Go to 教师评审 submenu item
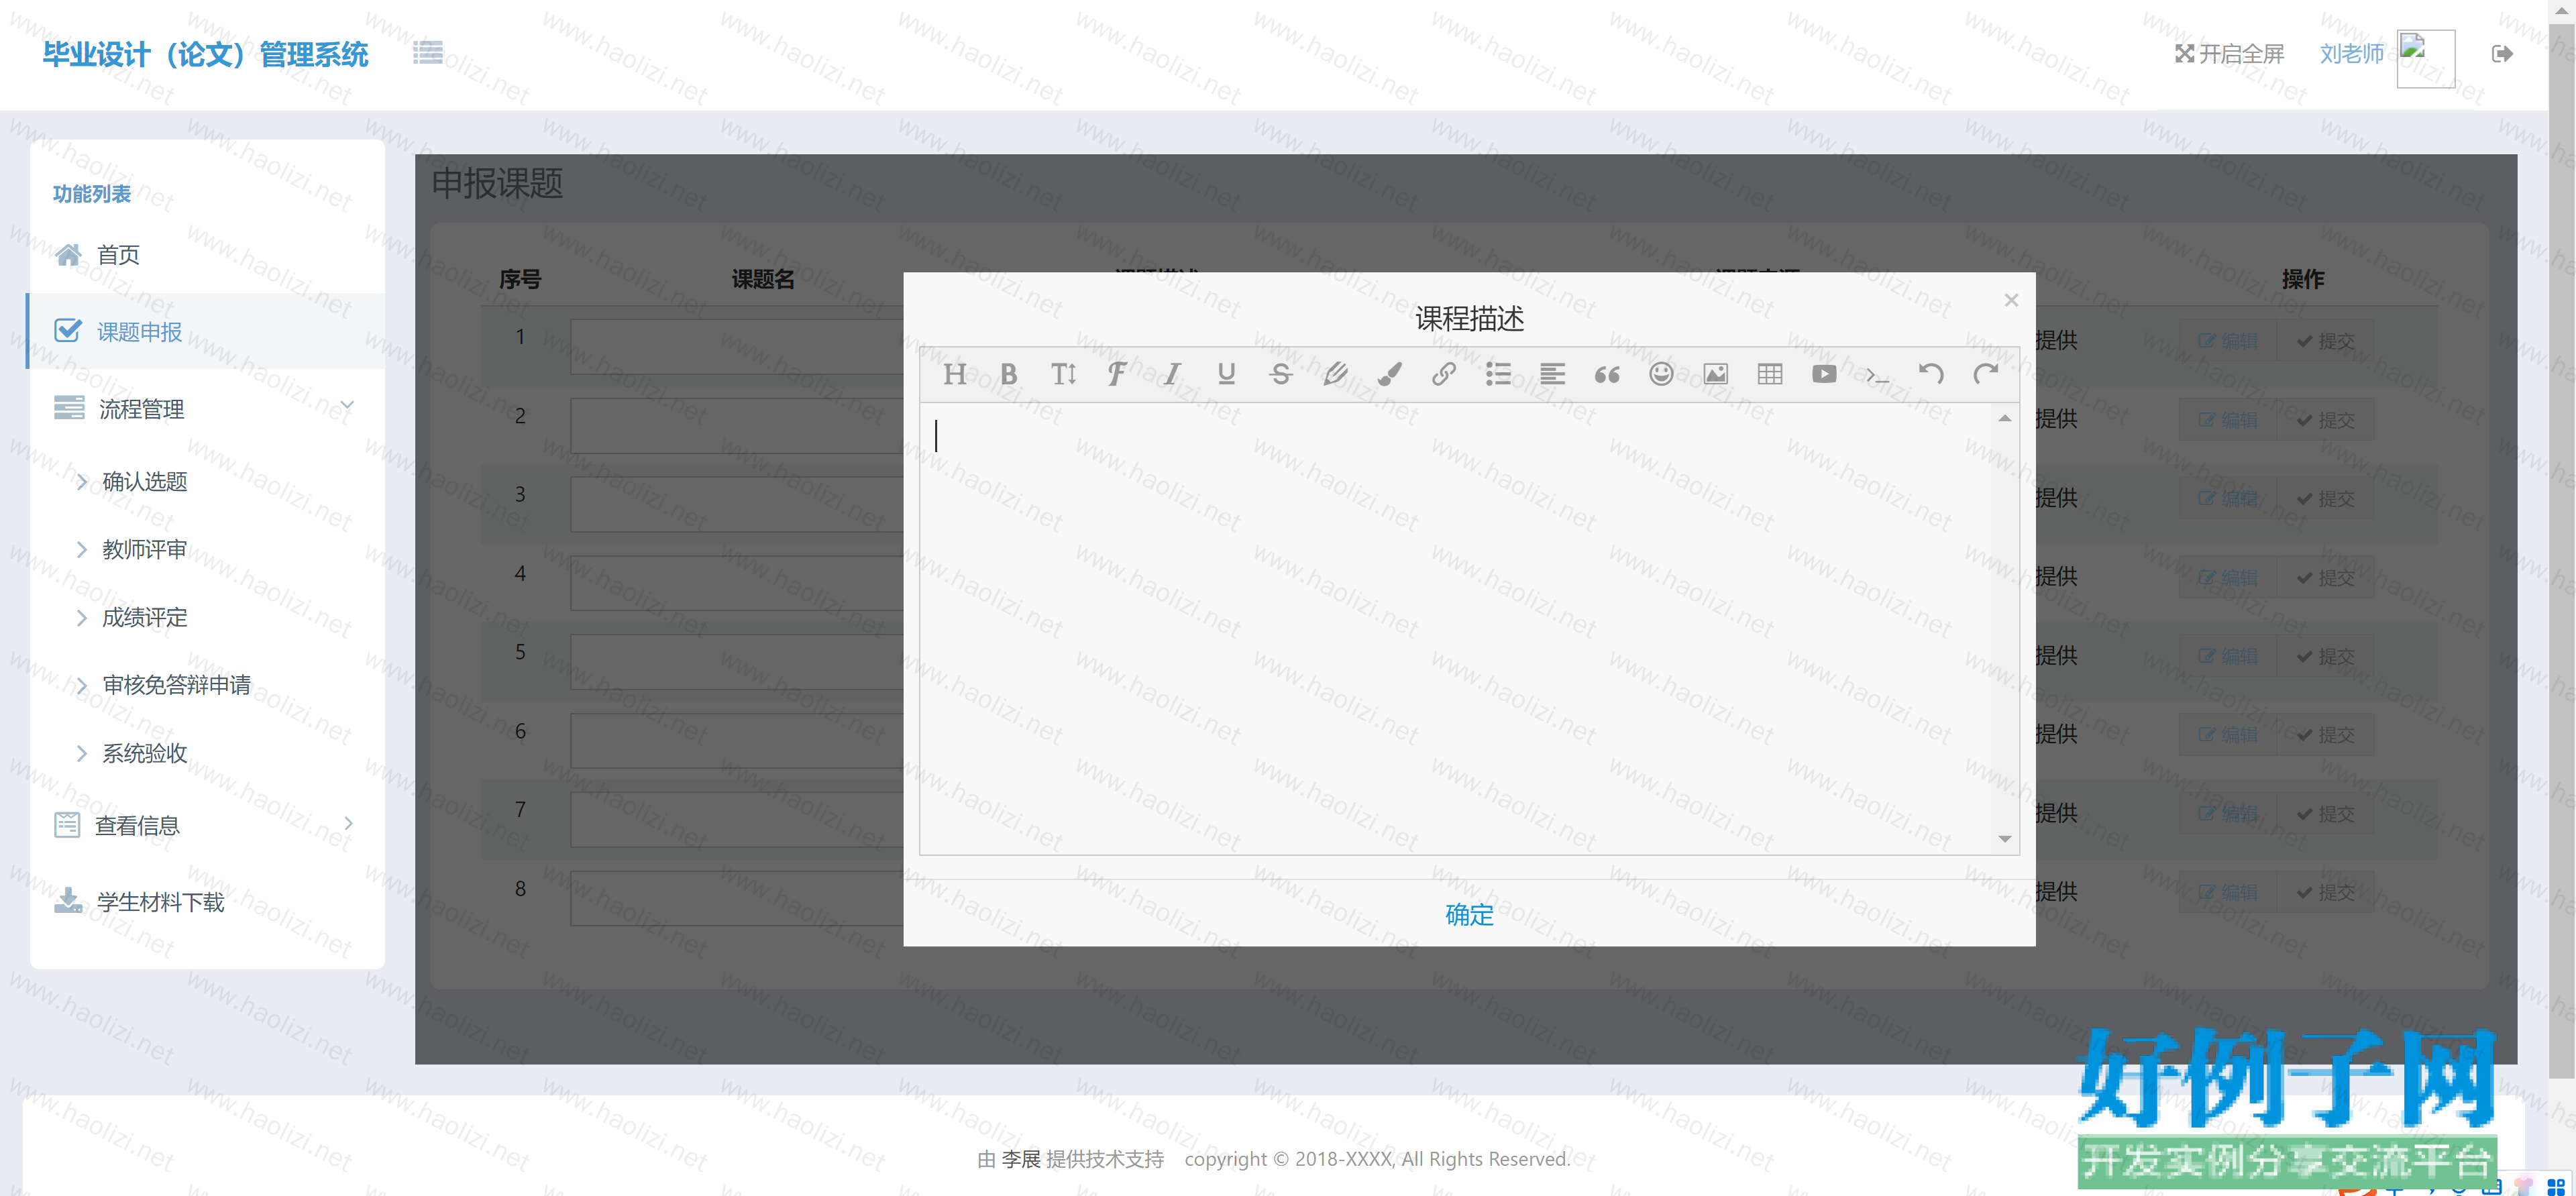The image size is (2576, 1196). tap(144, 549)
